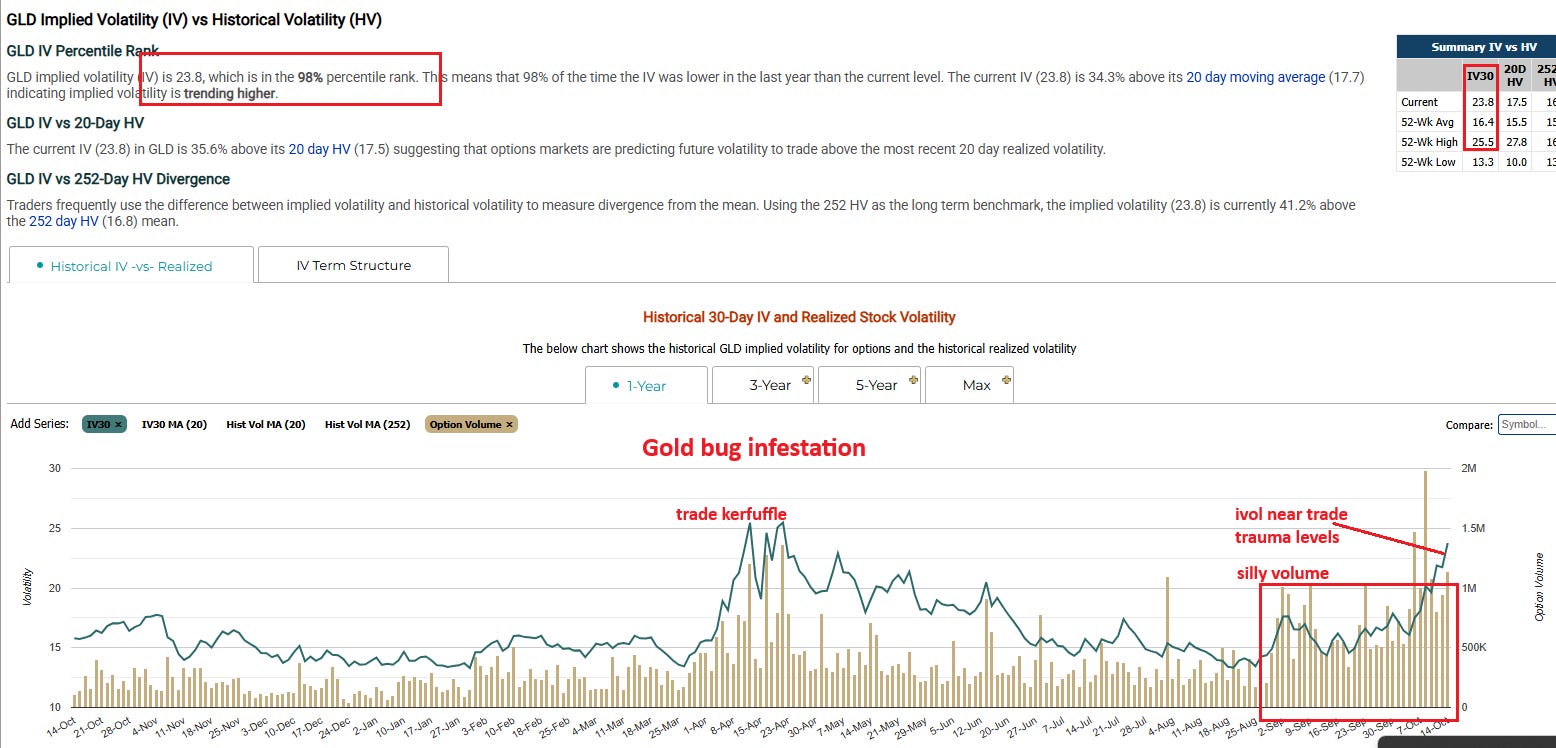Add the Hist Vol MA (252) series
The width and height of the screenshot is (1556, 748).
[368, 424]
